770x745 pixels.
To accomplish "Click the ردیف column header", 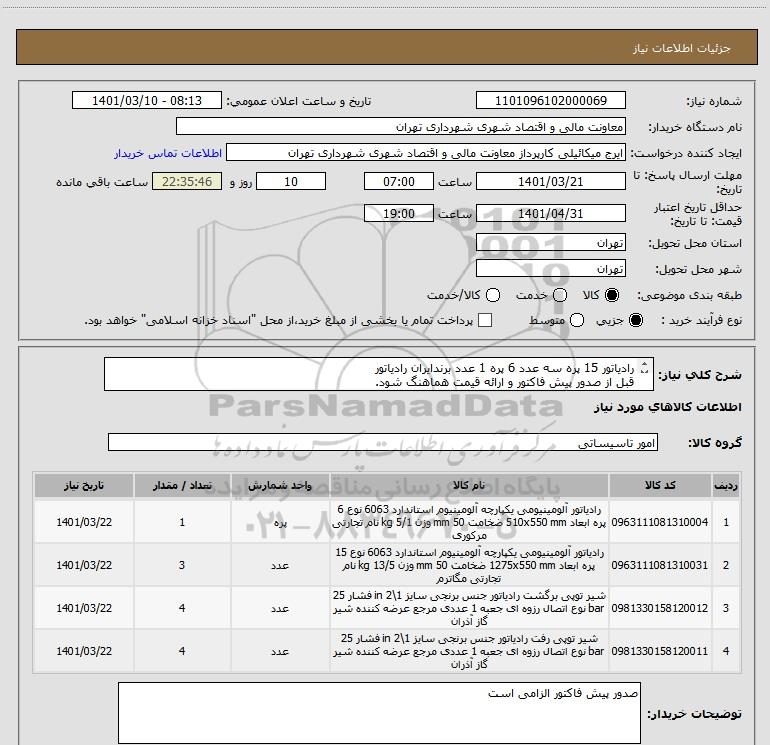I will pos(726,485).
